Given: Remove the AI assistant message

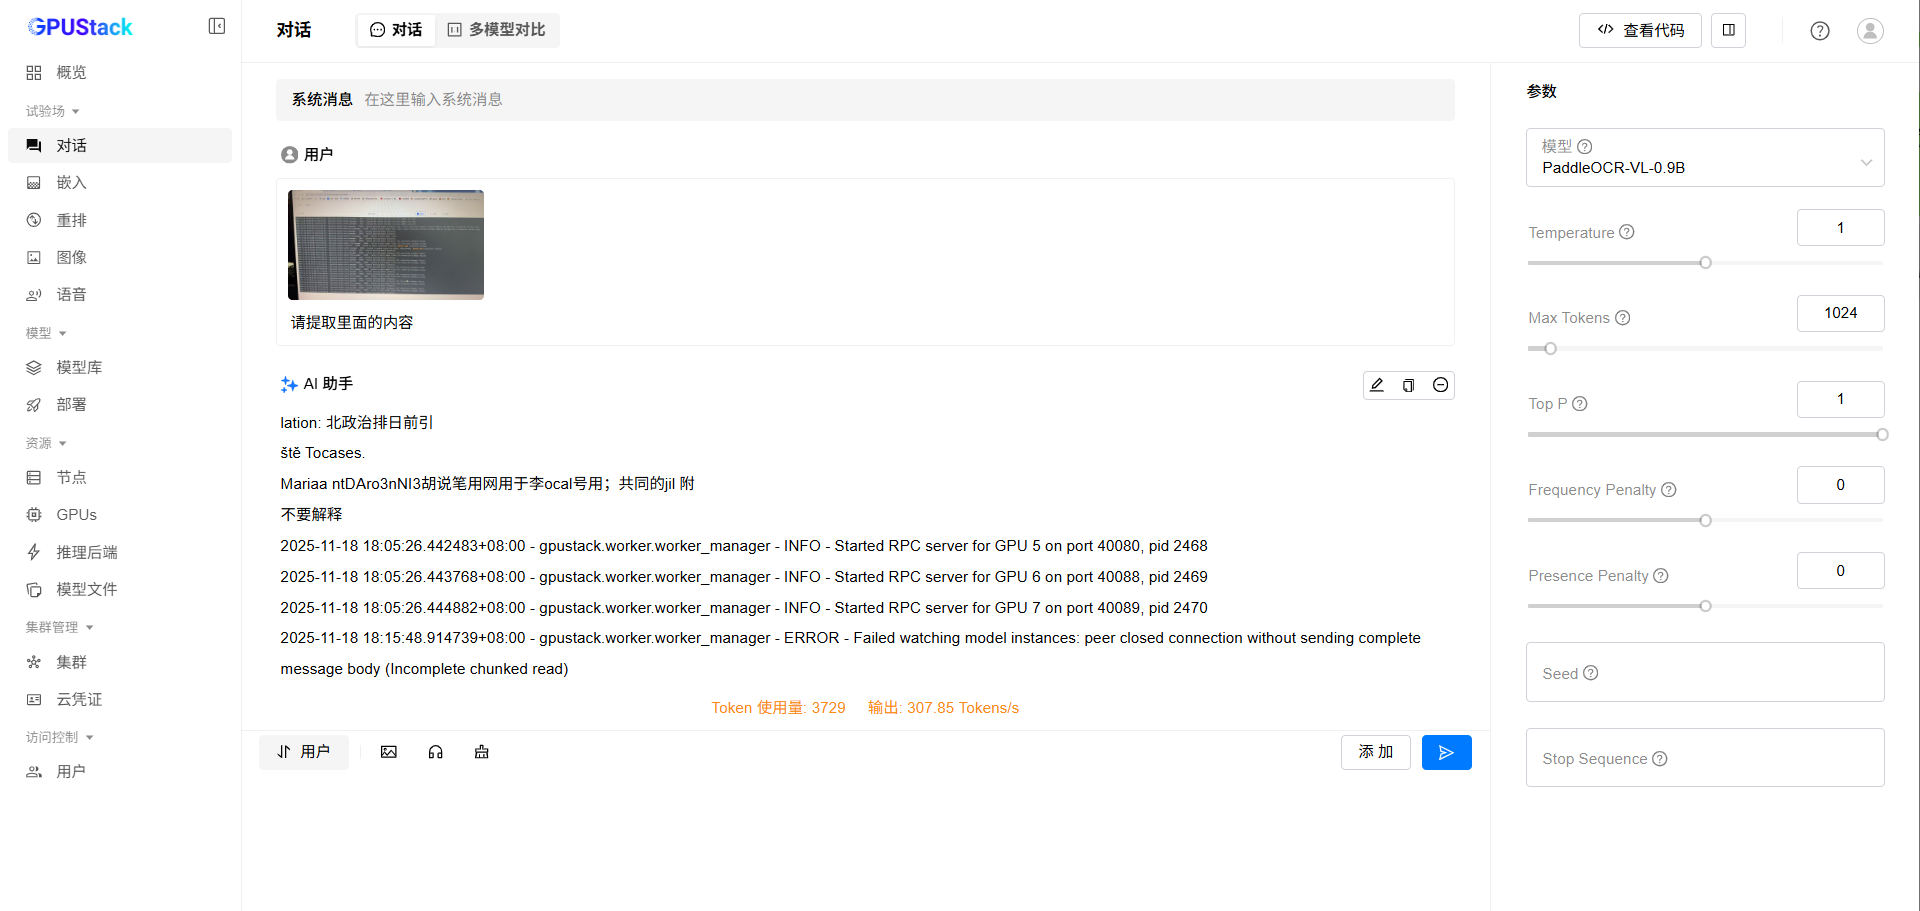Looking at the screenshot, I should coord(1440,385).
